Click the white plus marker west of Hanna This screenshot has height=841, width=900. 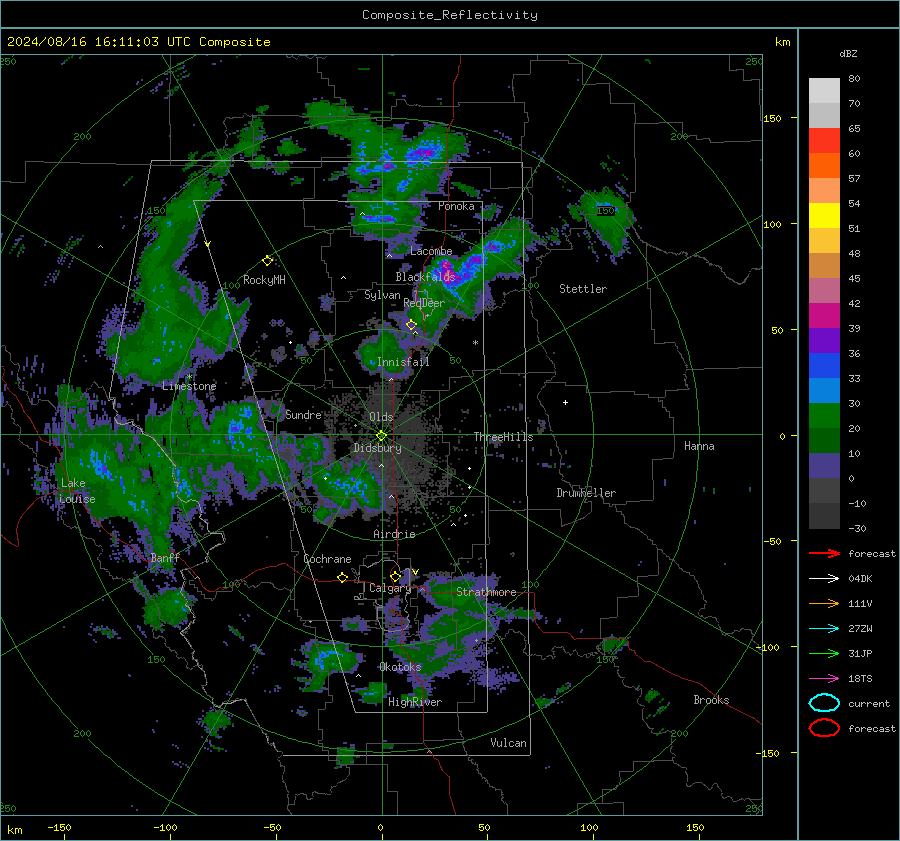click(x=565, y=402)
